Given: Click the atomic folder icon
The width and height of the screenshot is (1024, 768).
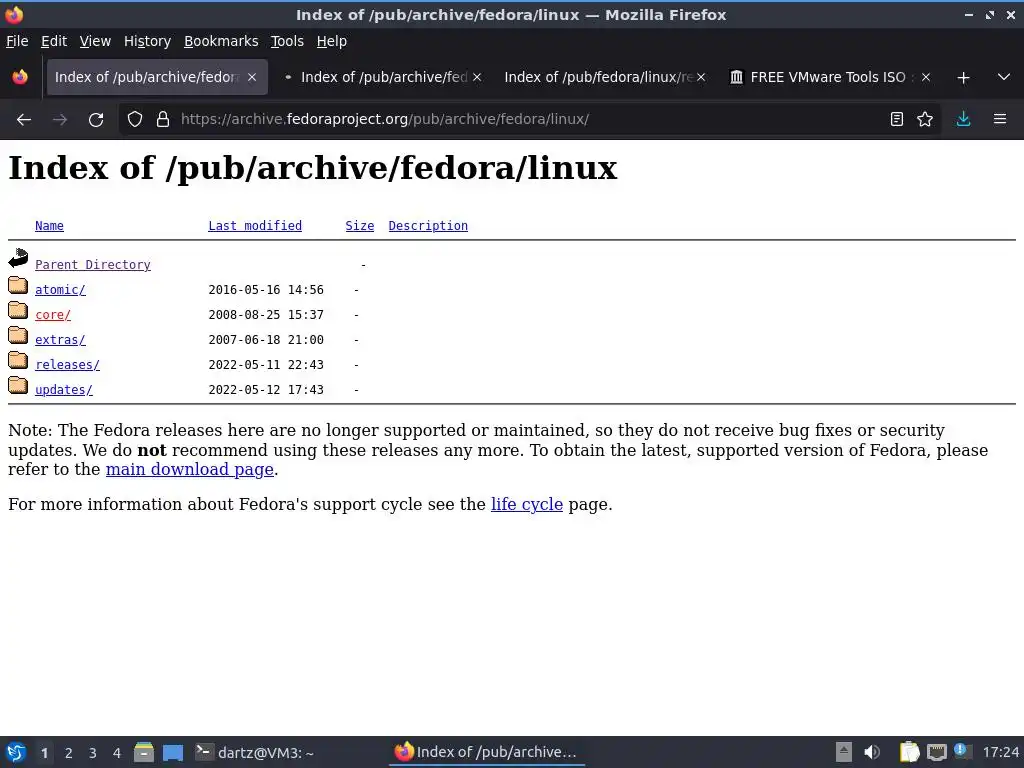Looking at the screenshot, I should (x=18, y=285).
